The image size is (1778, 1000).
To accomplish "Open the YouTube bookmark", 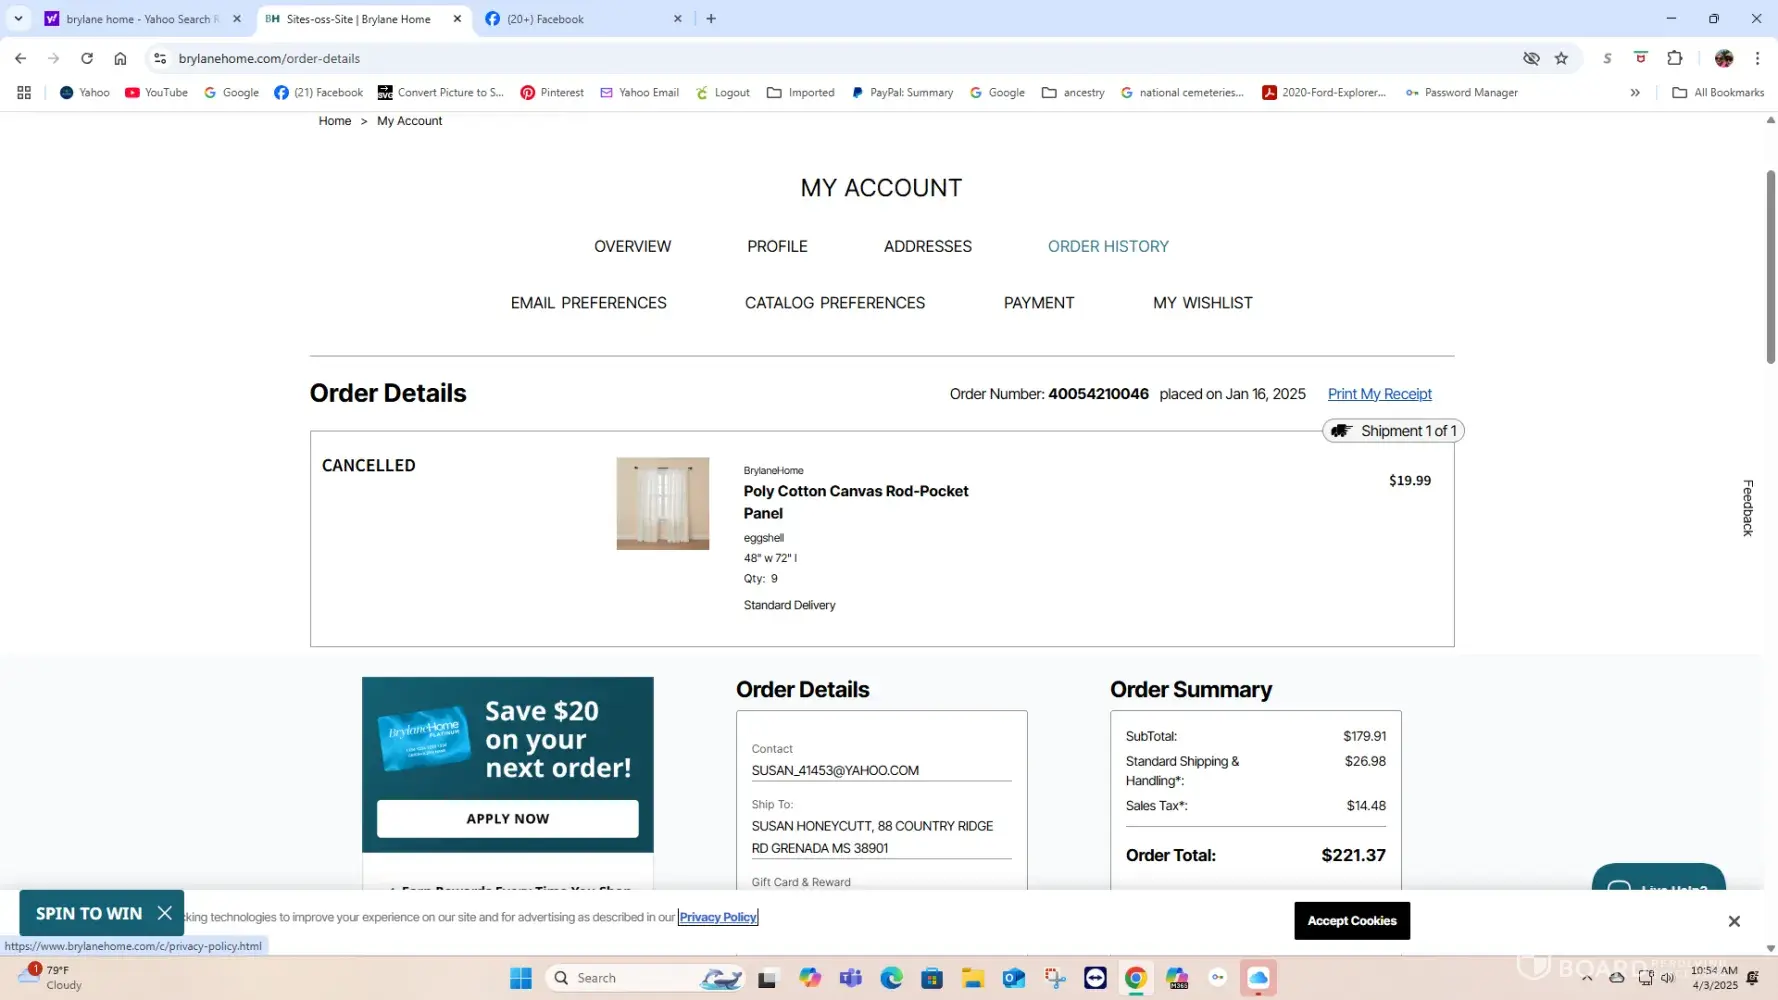I will pyautogui.click(x=157, y=92).
